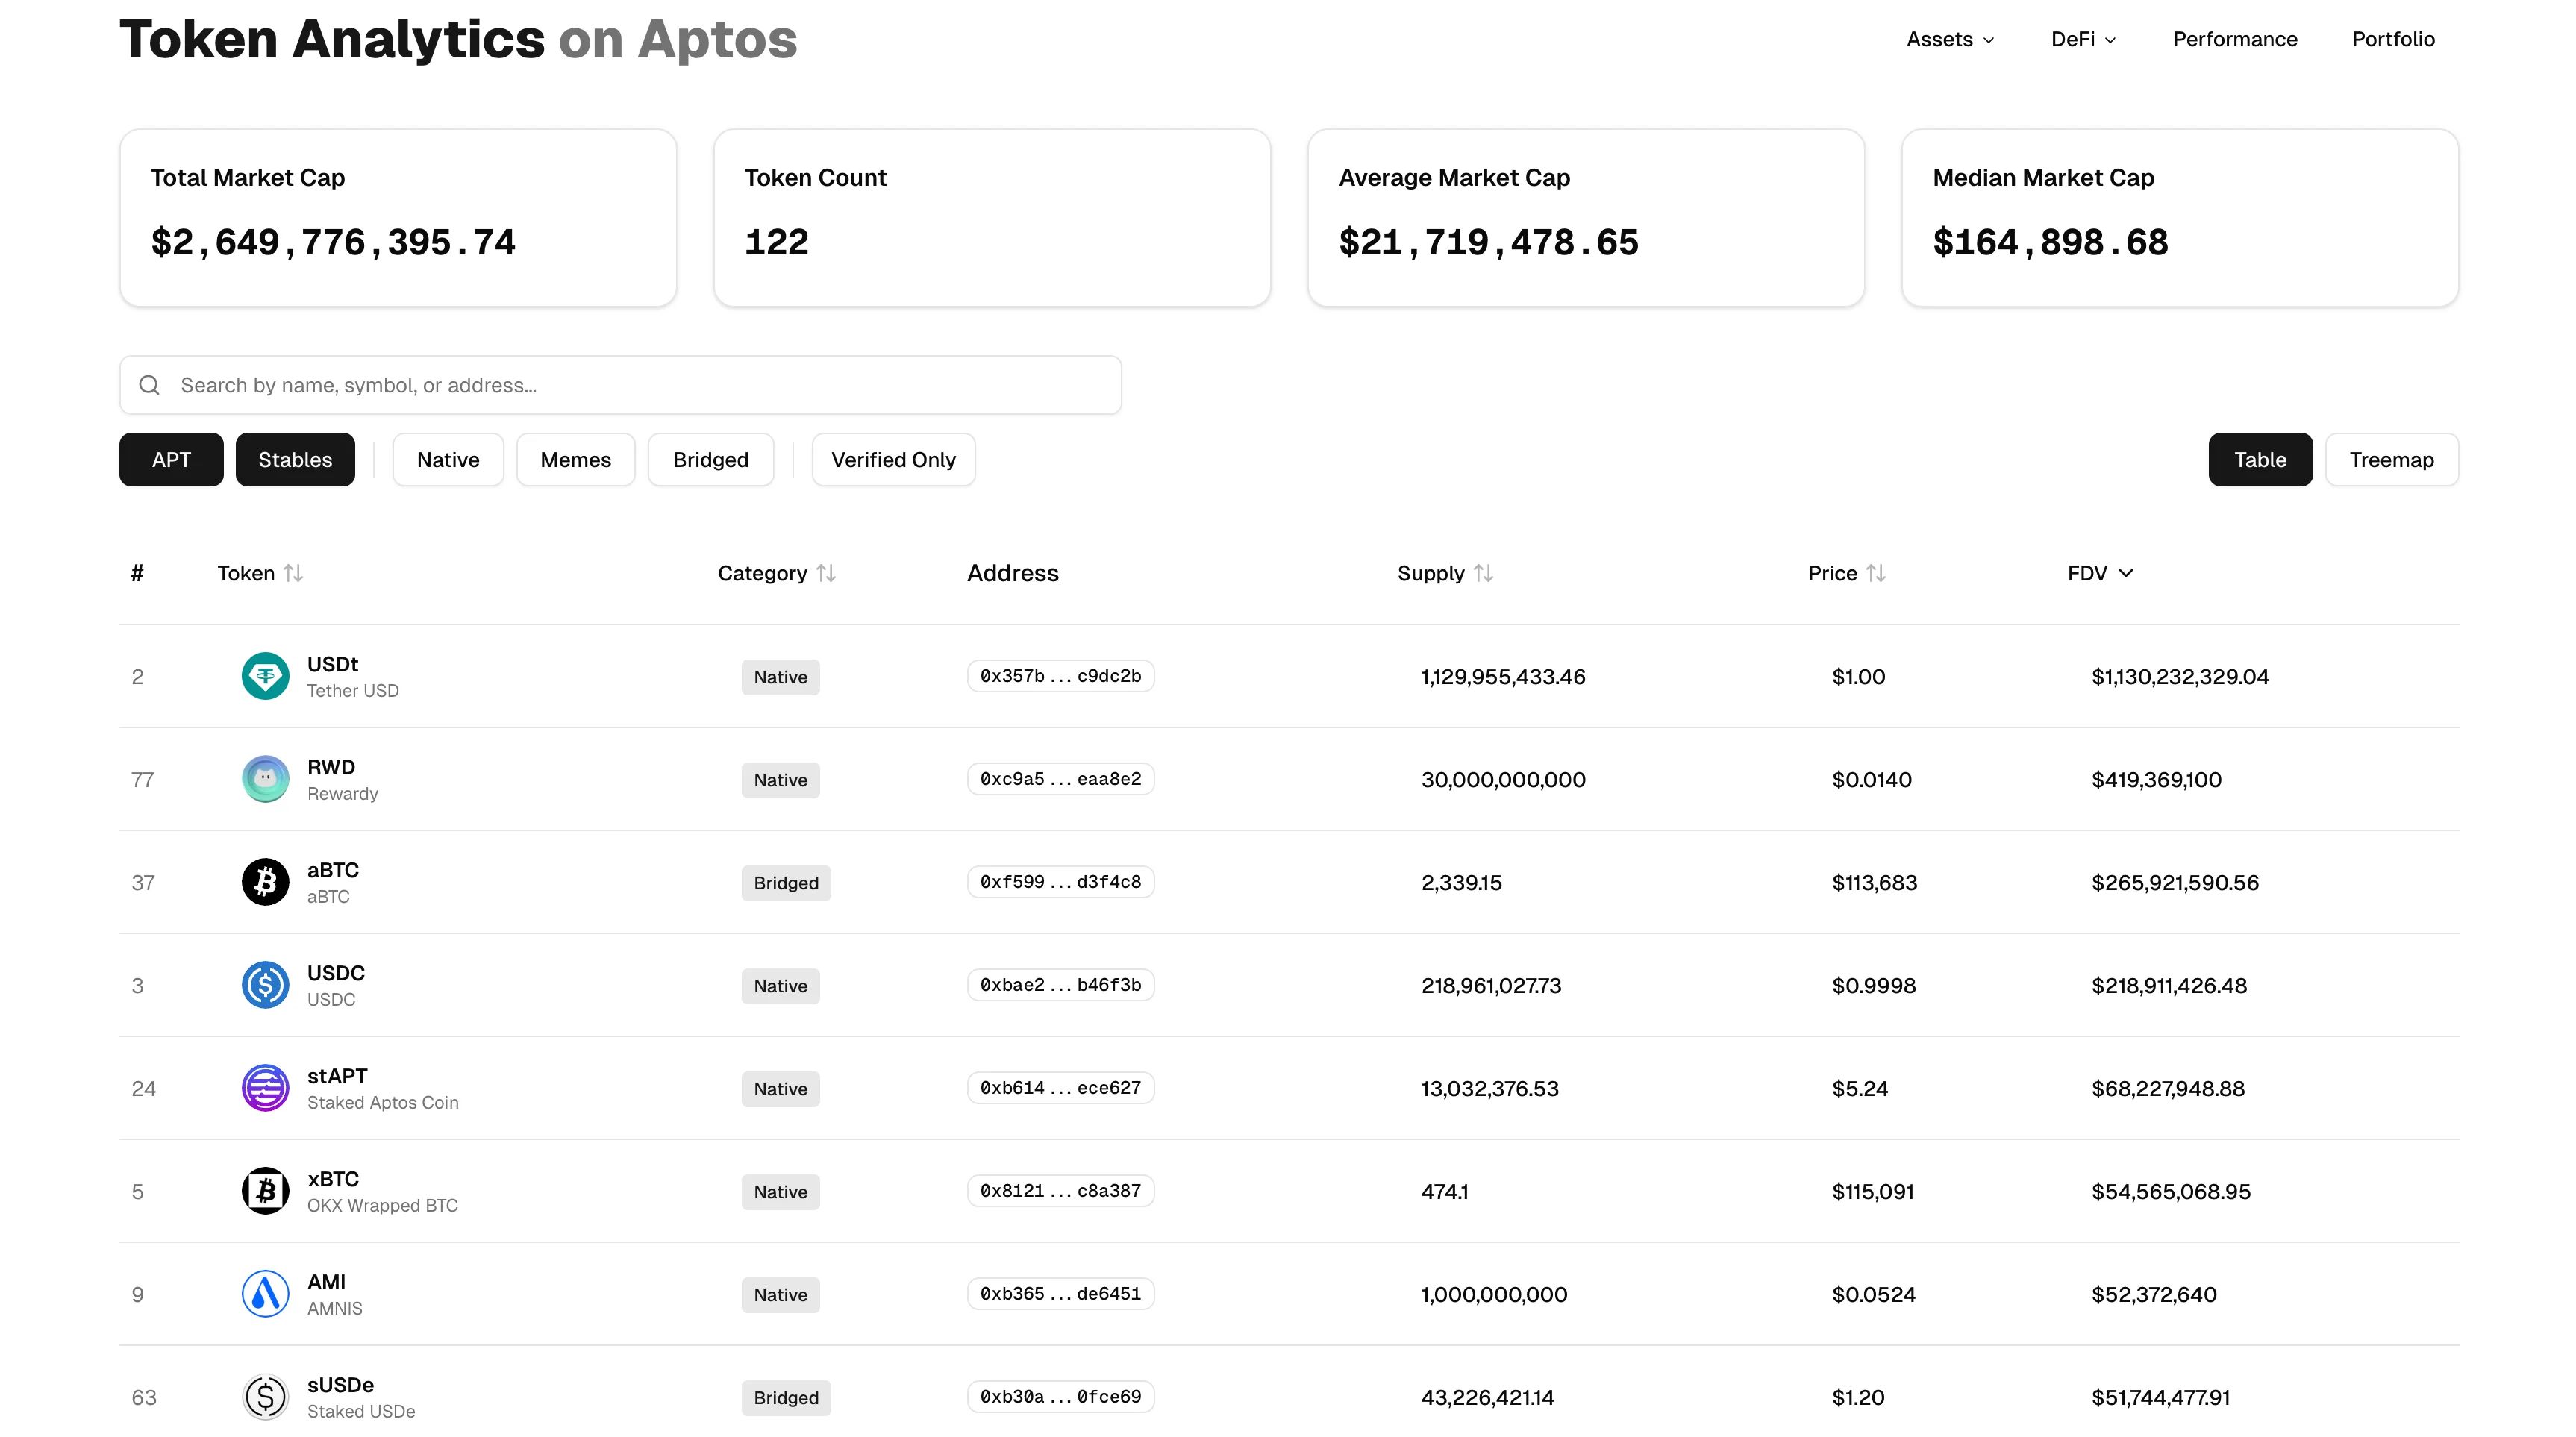2576x1437 pixels.
Task: Open the FDV column dropdown
Action: 2098,573
